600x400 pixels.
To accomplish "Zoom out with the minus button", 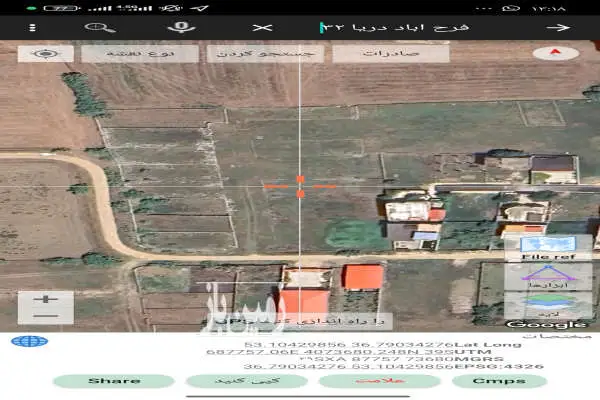I will [46, 316].
